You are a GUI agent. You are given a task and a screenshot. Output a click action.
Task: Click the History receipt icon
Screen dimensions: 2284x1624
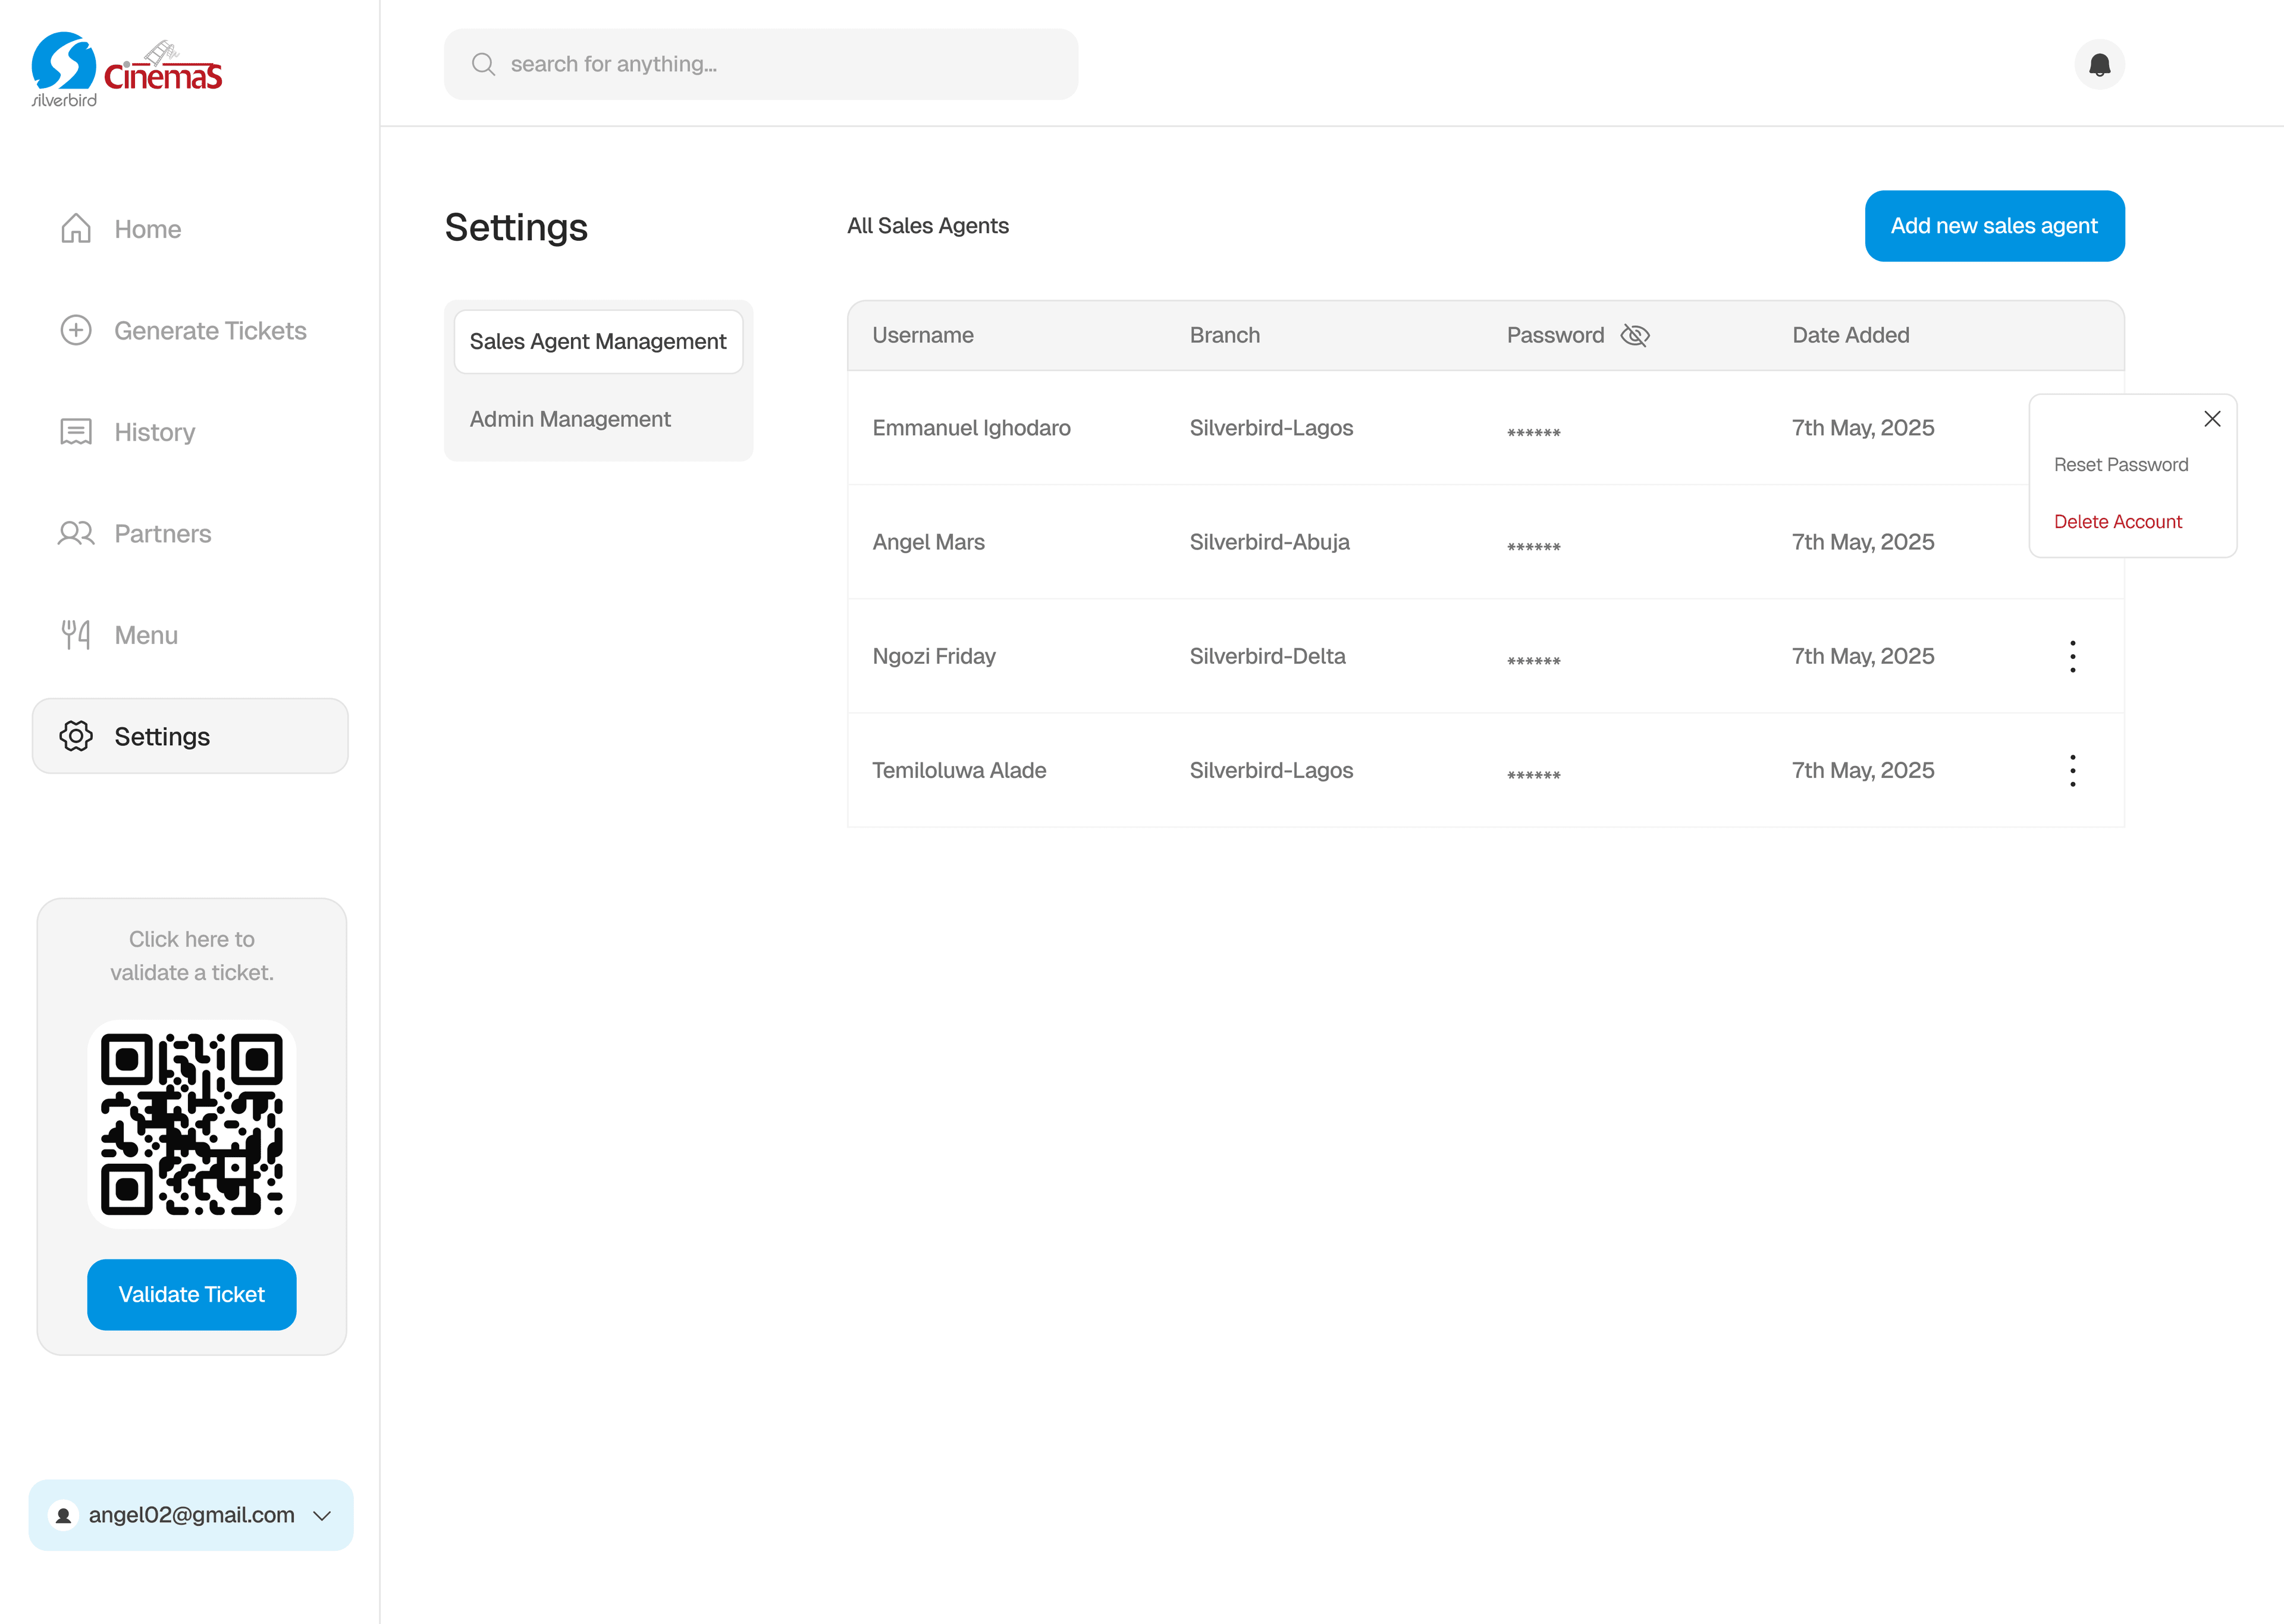coord(76,432)
